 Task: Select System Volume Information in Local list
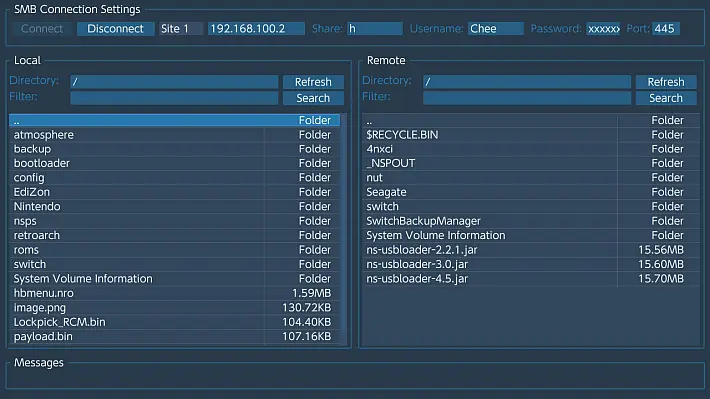tap(174, 279)
